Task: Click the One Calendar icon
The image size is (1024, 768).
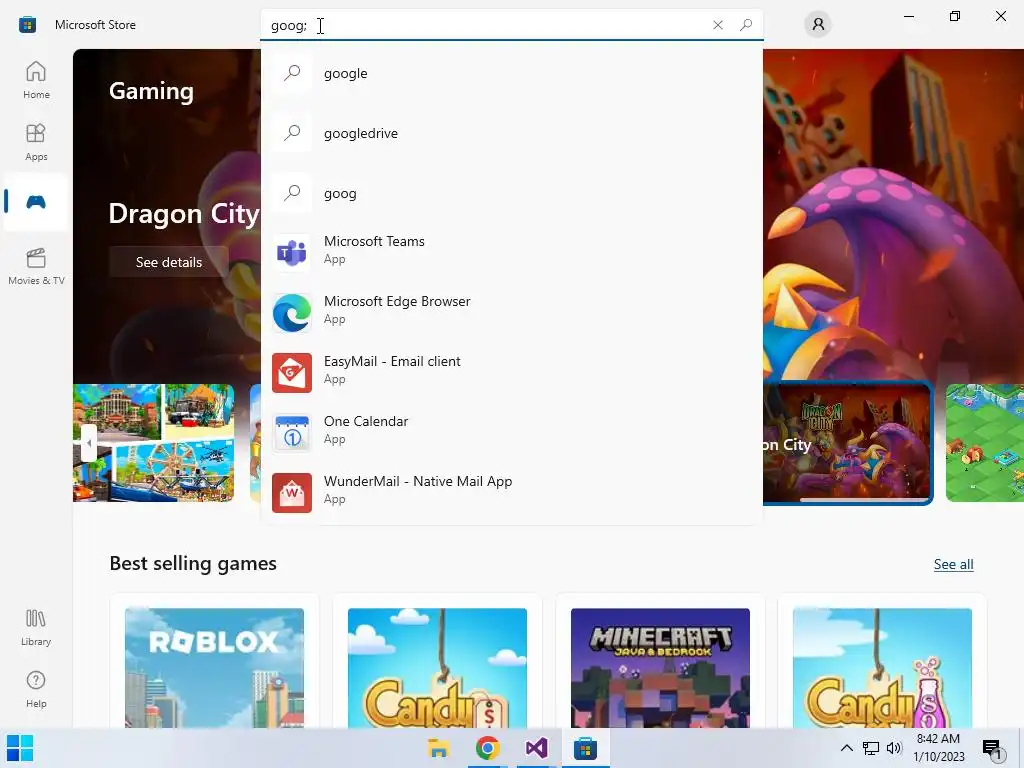Action: [x=292, y=432]
